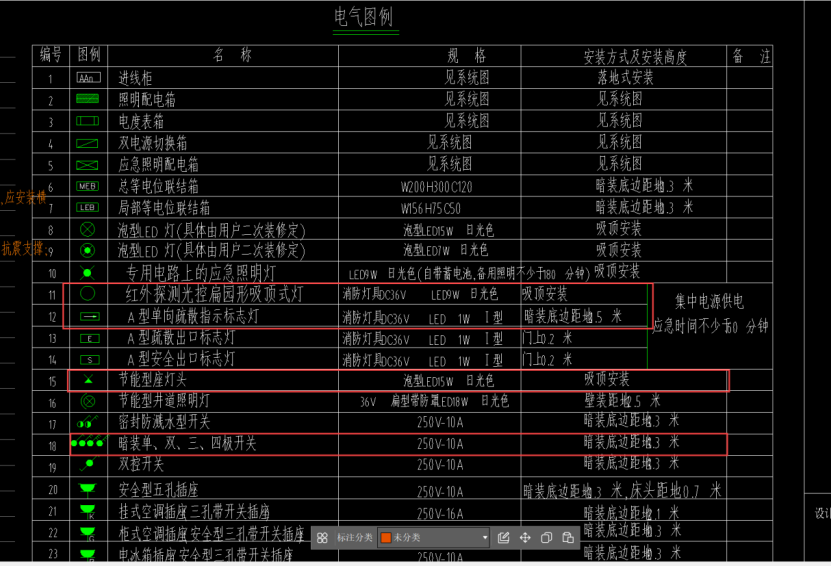Click the move crosshair arrows icon

click(x=525, y=538)
